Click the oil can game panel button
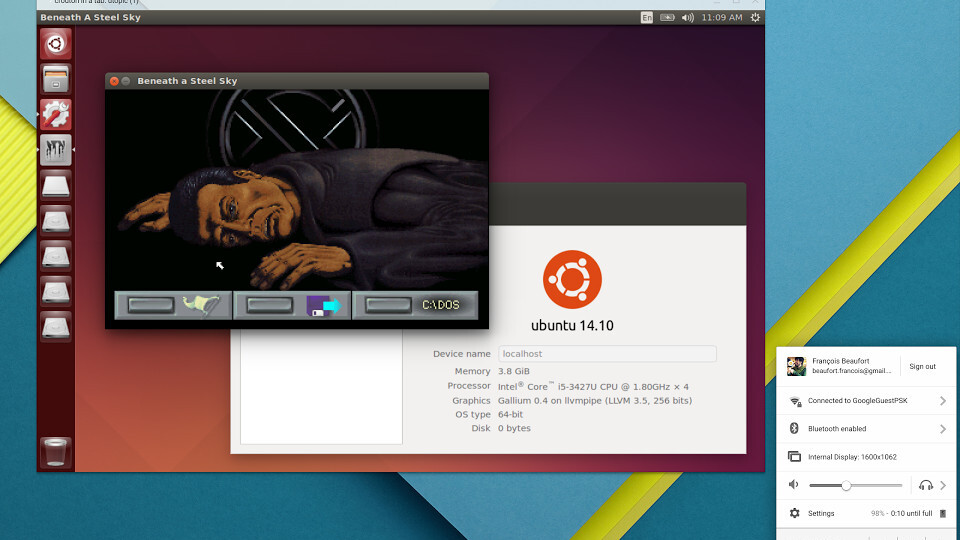The image size is (960, 540). tap(174, 305)
